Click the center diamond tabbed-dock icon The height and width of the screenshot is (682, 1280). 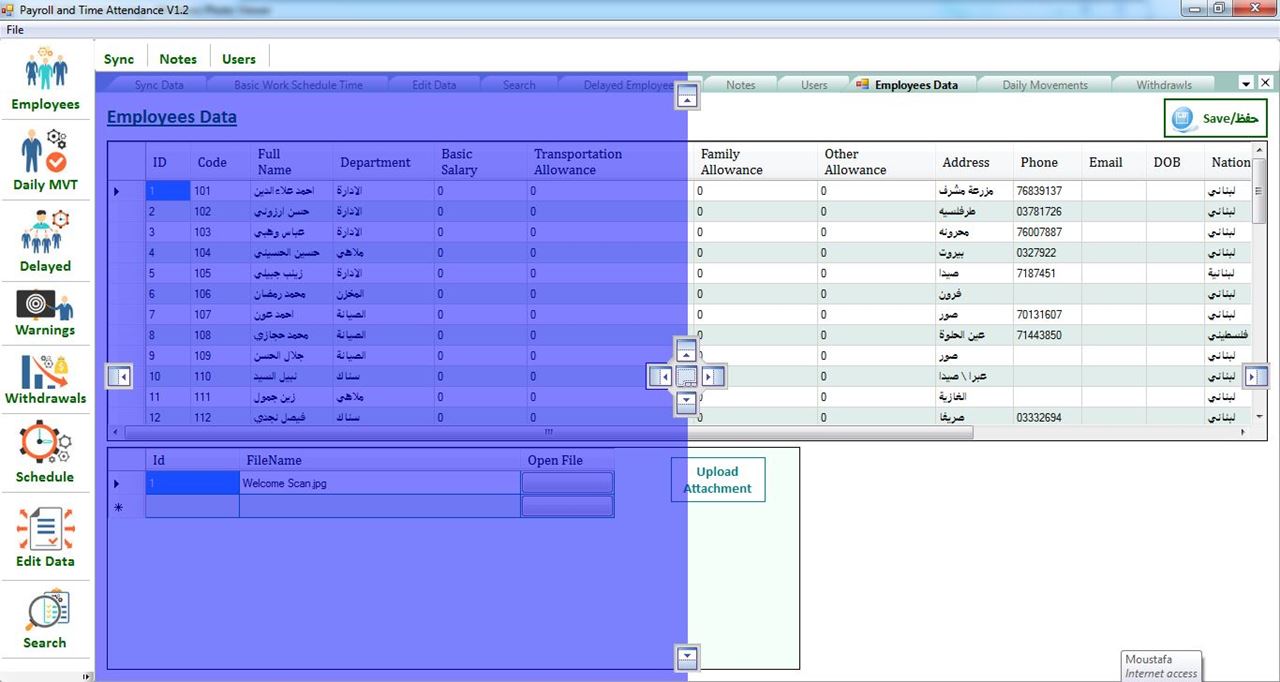click(x=686, y=377)
